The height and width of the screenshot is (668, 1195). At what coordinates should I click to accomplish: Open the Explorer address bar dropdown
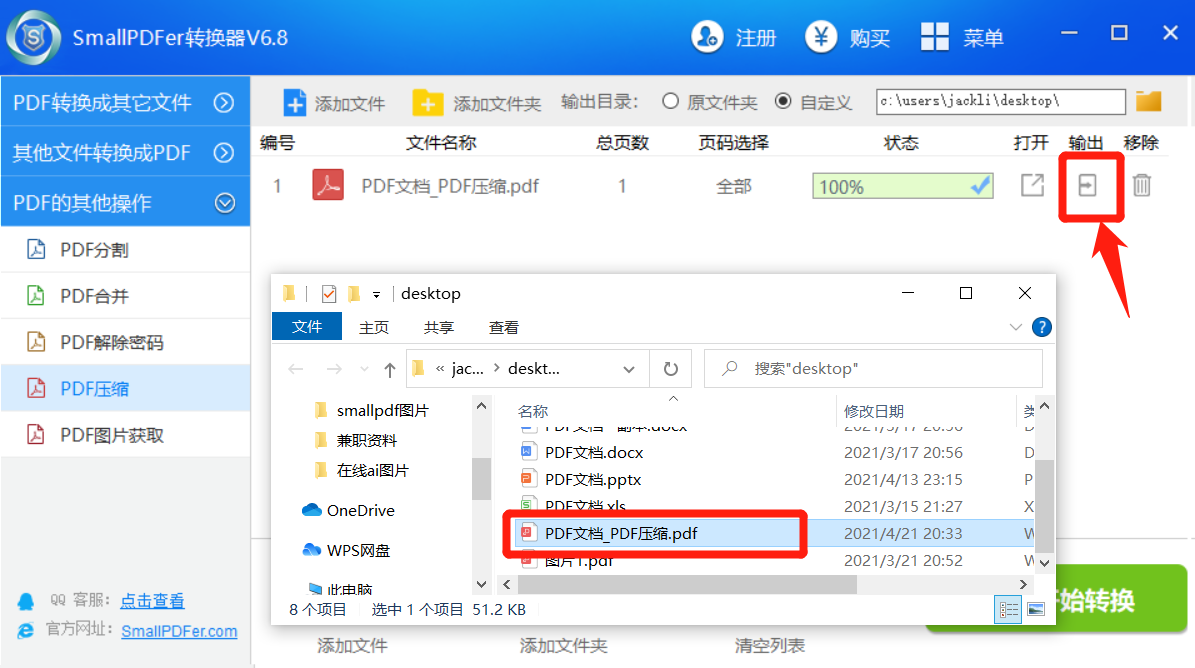[x=629, y=369]
